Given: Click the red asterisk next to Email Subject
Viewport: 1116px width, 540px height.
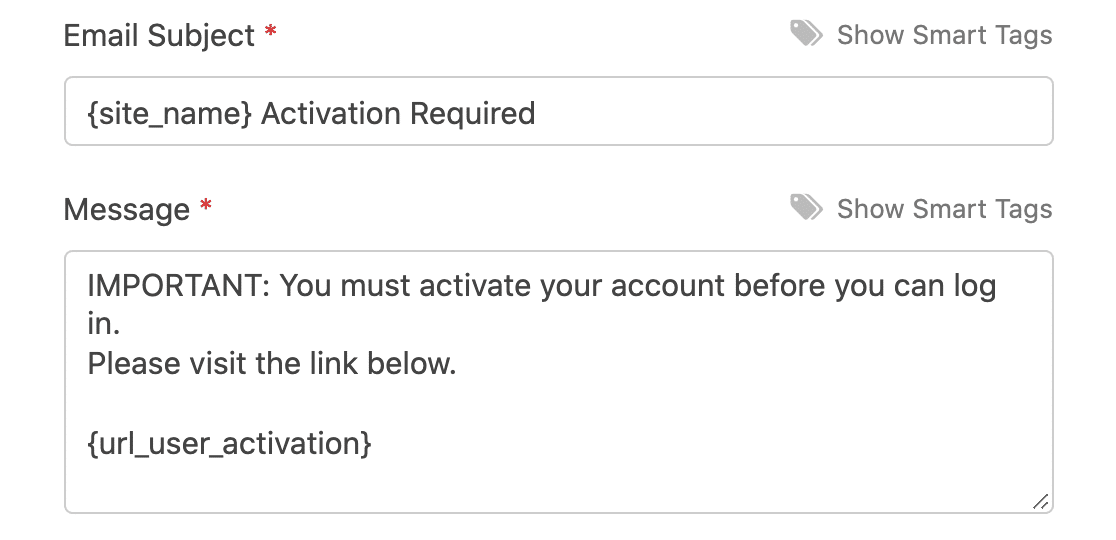Looking at the screenshot, I should pos(270,32).
